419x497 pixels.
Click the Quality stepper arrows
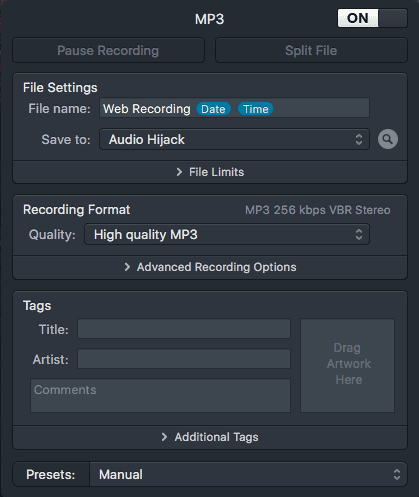(x=359, y=234)
